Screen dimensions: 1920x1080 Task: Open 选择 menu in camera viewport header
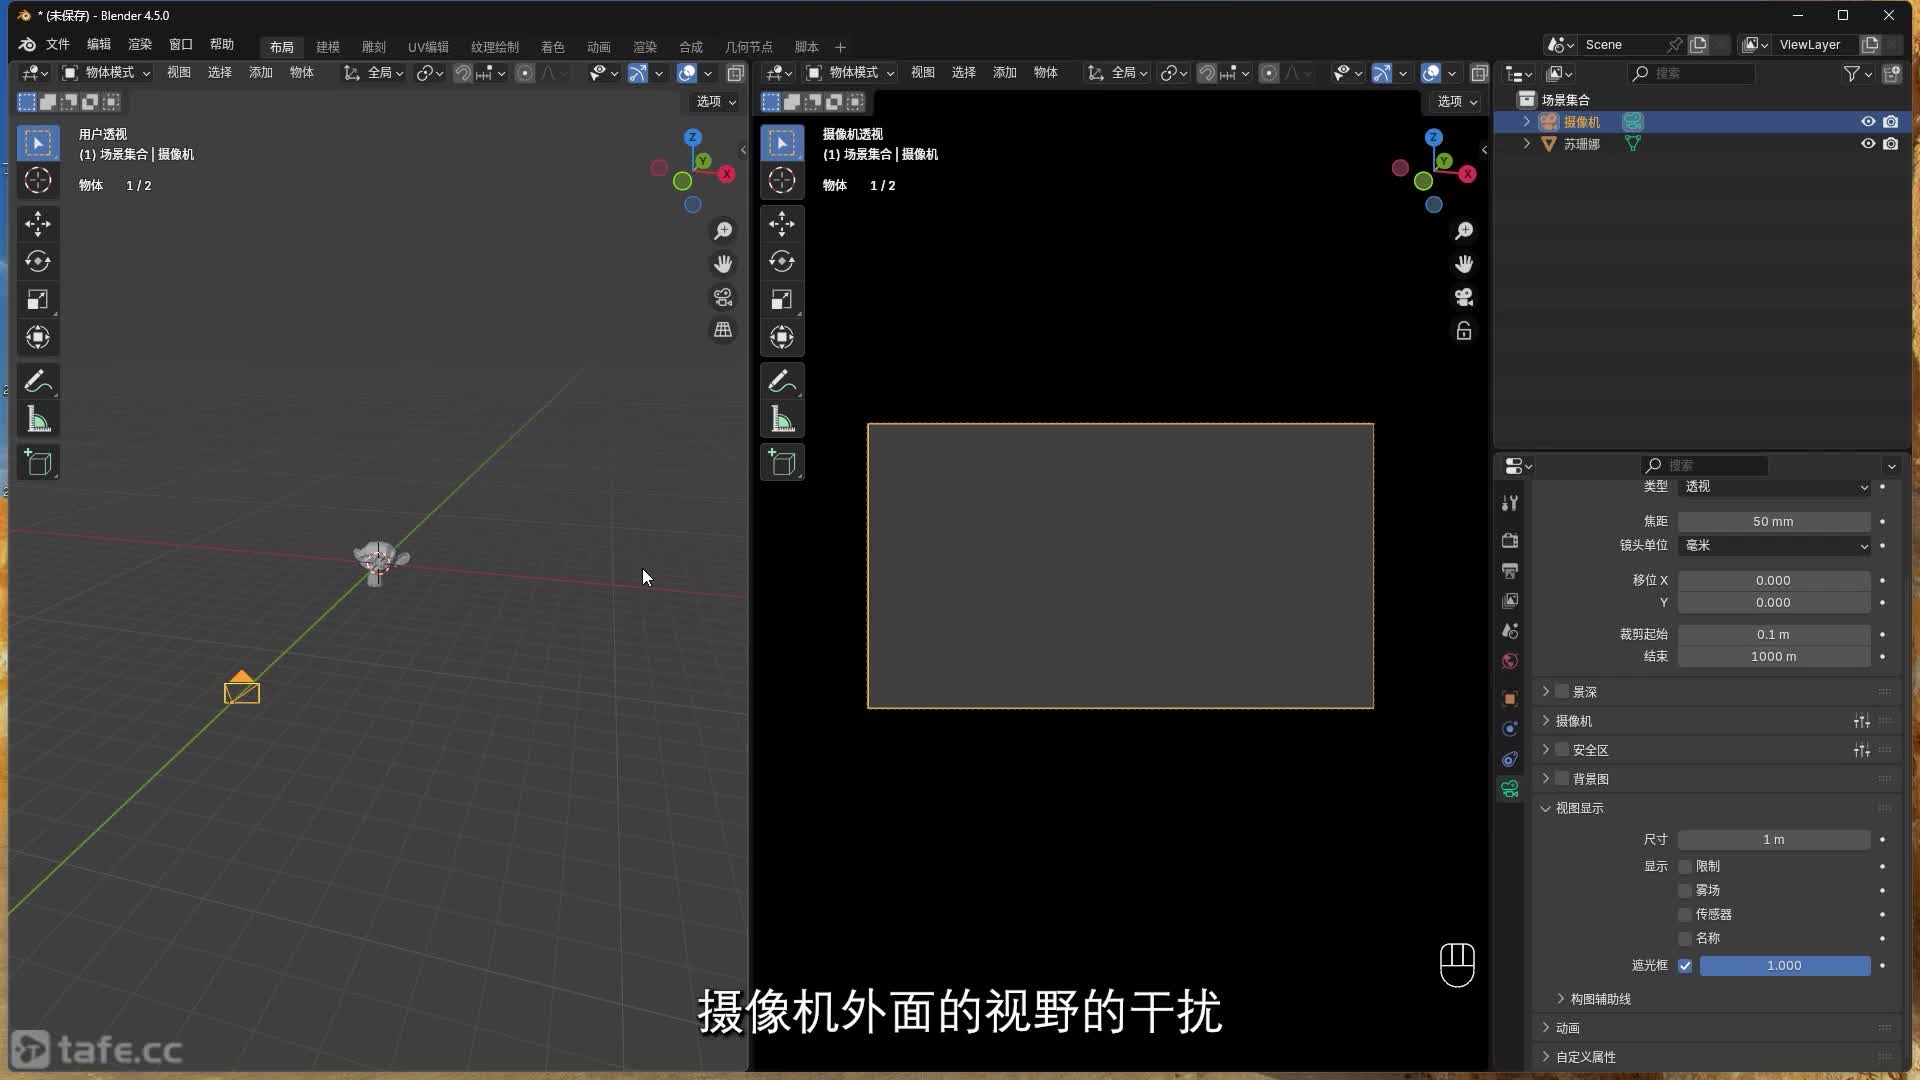pos(964,73)
